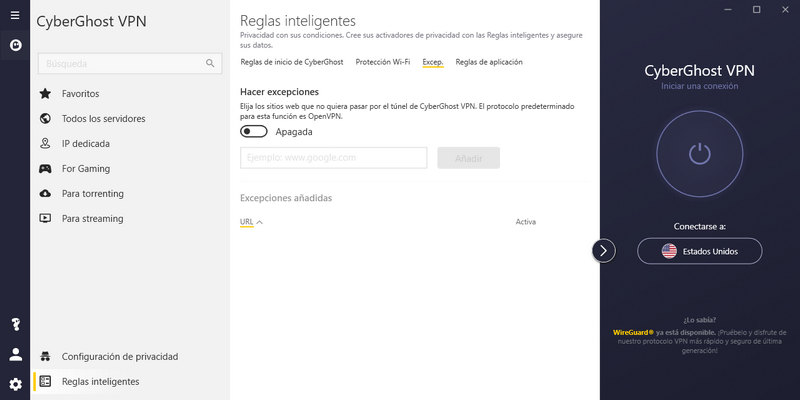Open the hamburger menu icon
This screenshot has width=800, height=400.
click(15, 15)
